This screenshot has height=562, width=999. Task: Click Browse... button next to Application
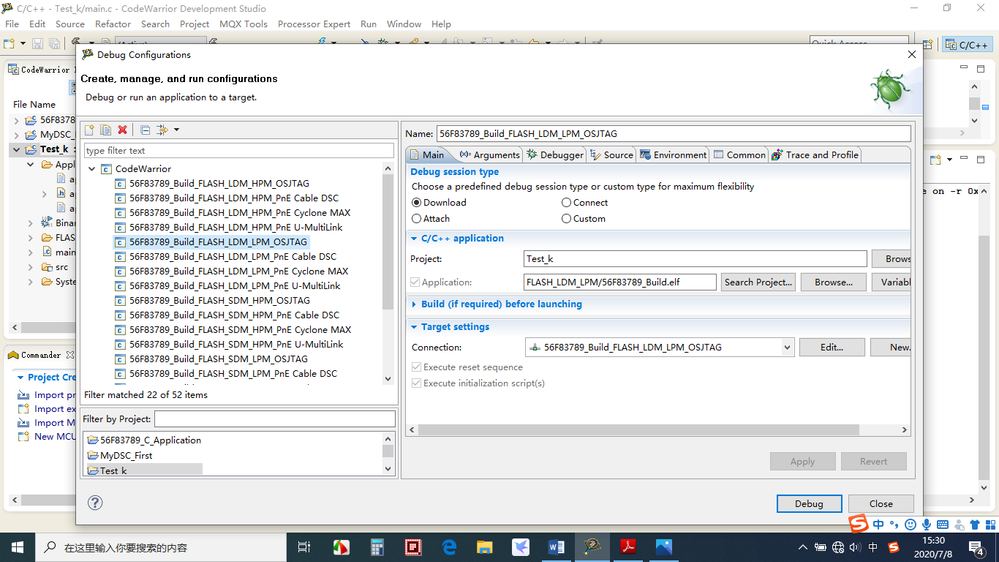833,282
